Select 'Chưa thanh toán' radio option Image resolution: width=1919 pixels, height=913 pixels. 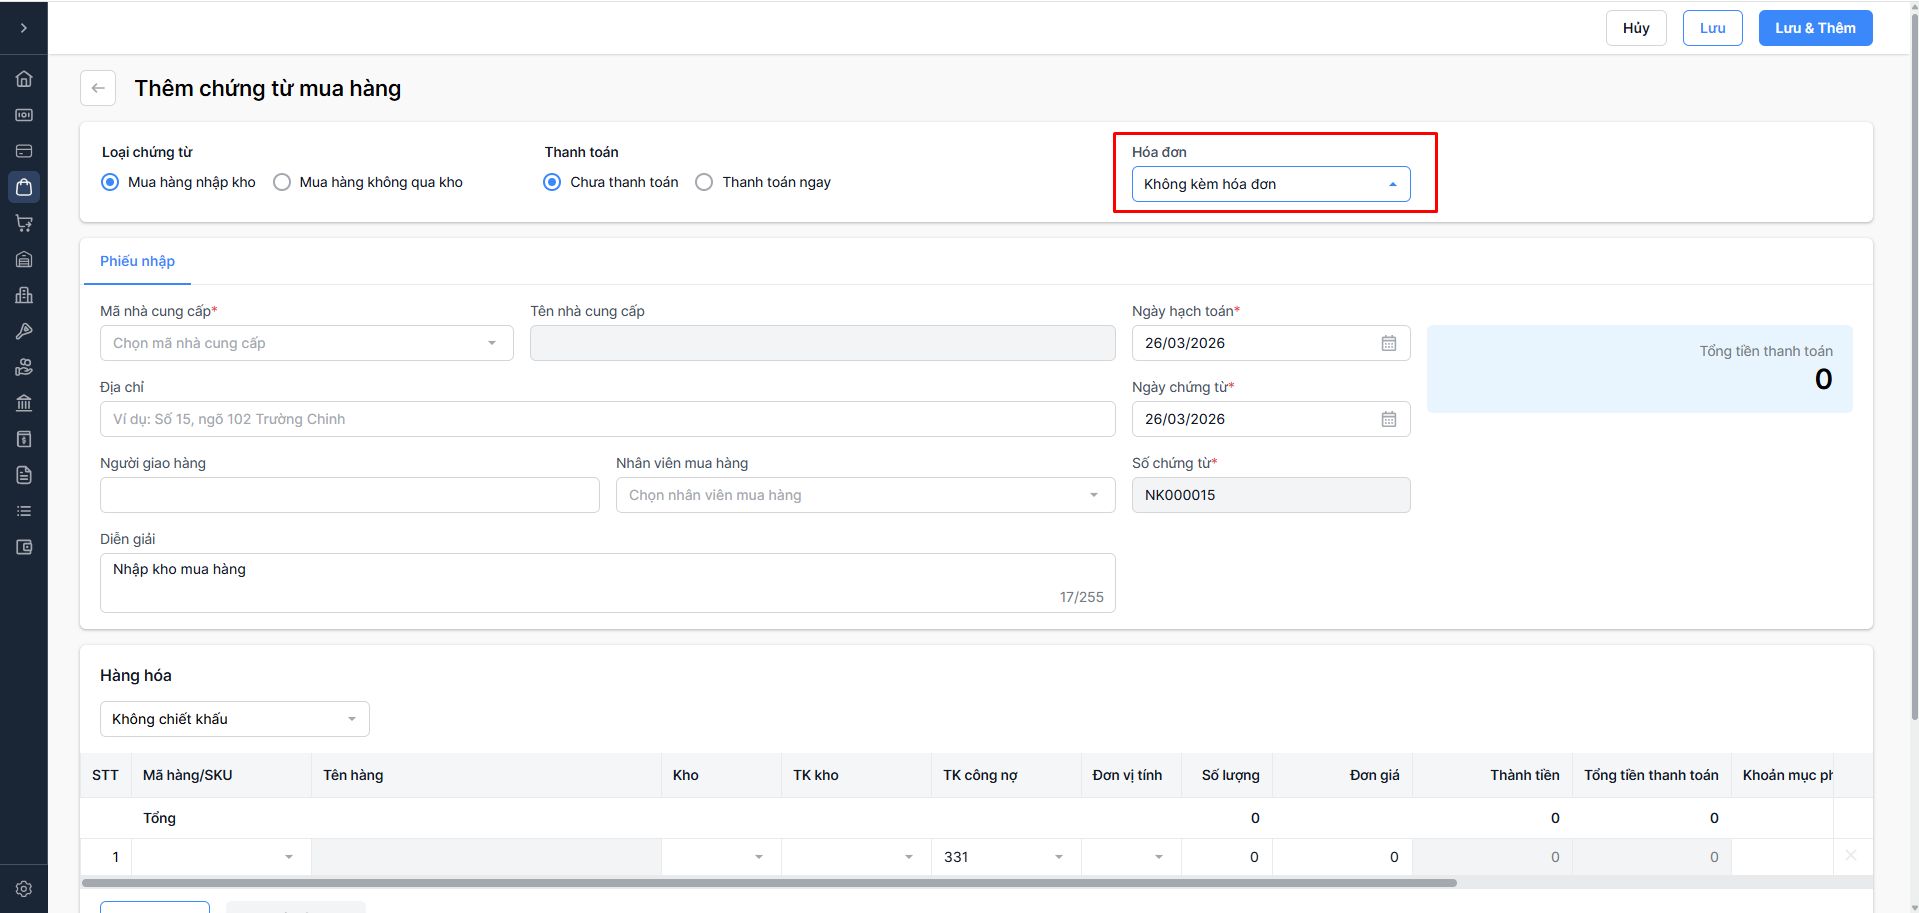(552, 182)
